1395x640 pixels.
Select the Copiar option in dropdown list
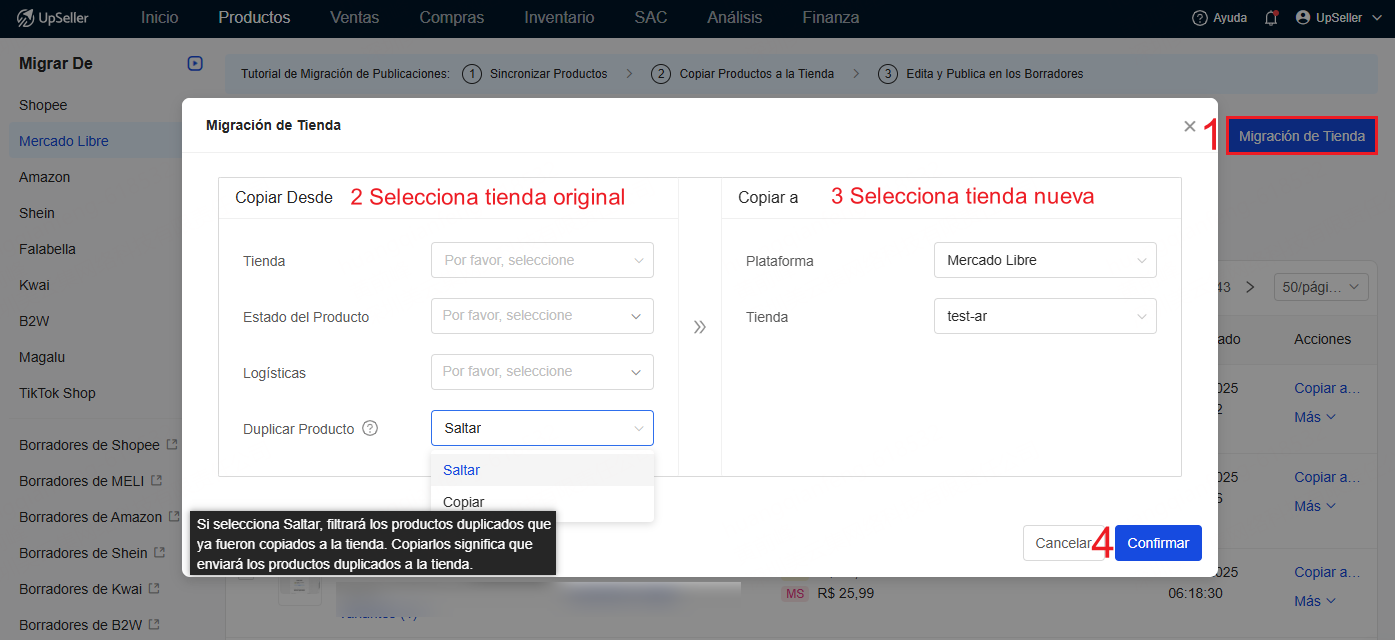click(x=464, y=502)
